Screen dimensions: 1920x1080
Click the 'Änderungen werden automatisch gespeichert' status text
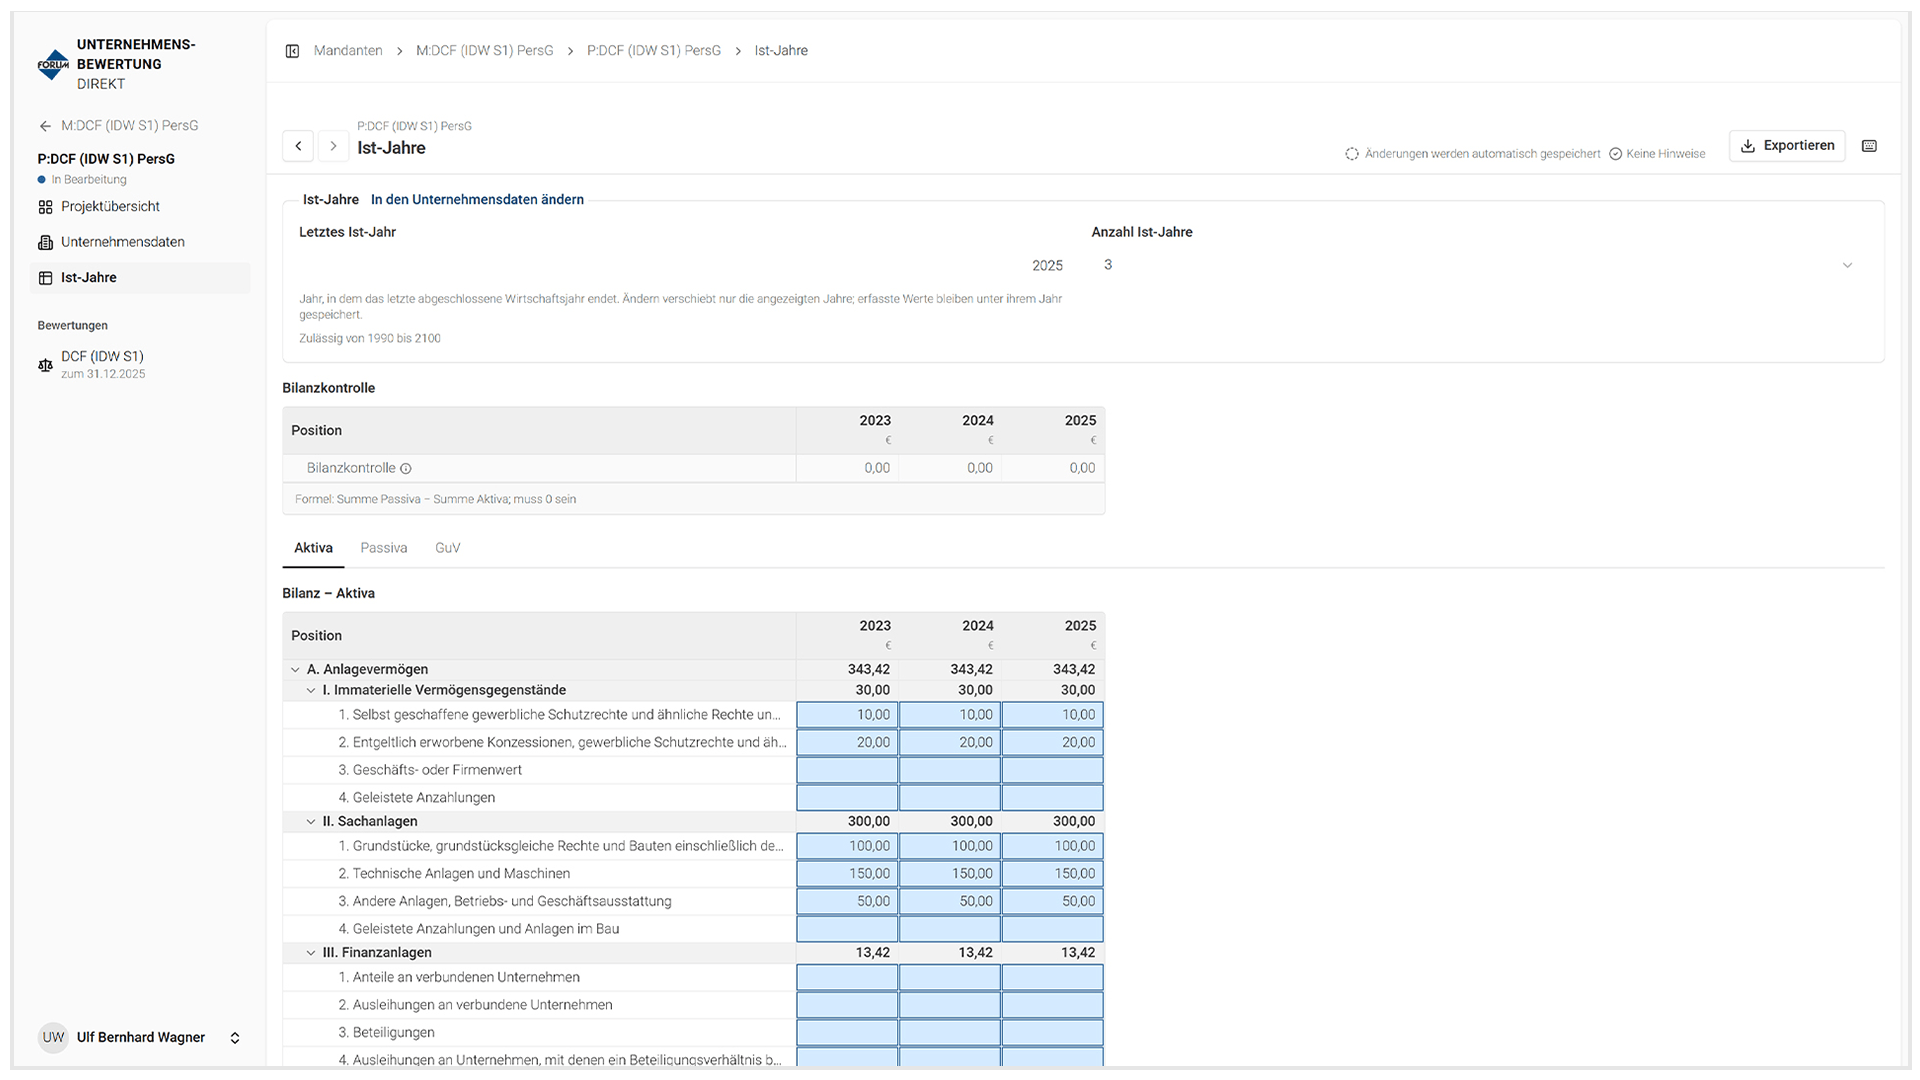(x=1482, y=154)
